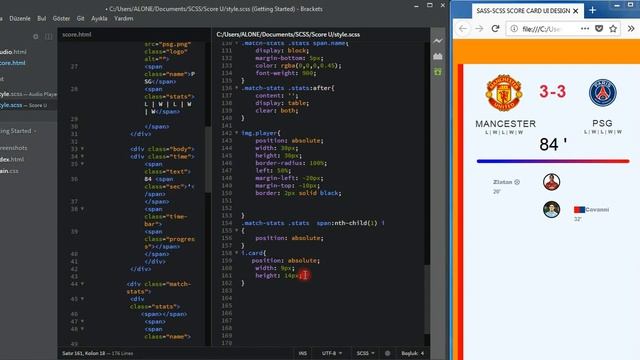This screenshot has width=640, height=360.
Task: Open the Yardım menu in Brackets
Action: (124, 18)
